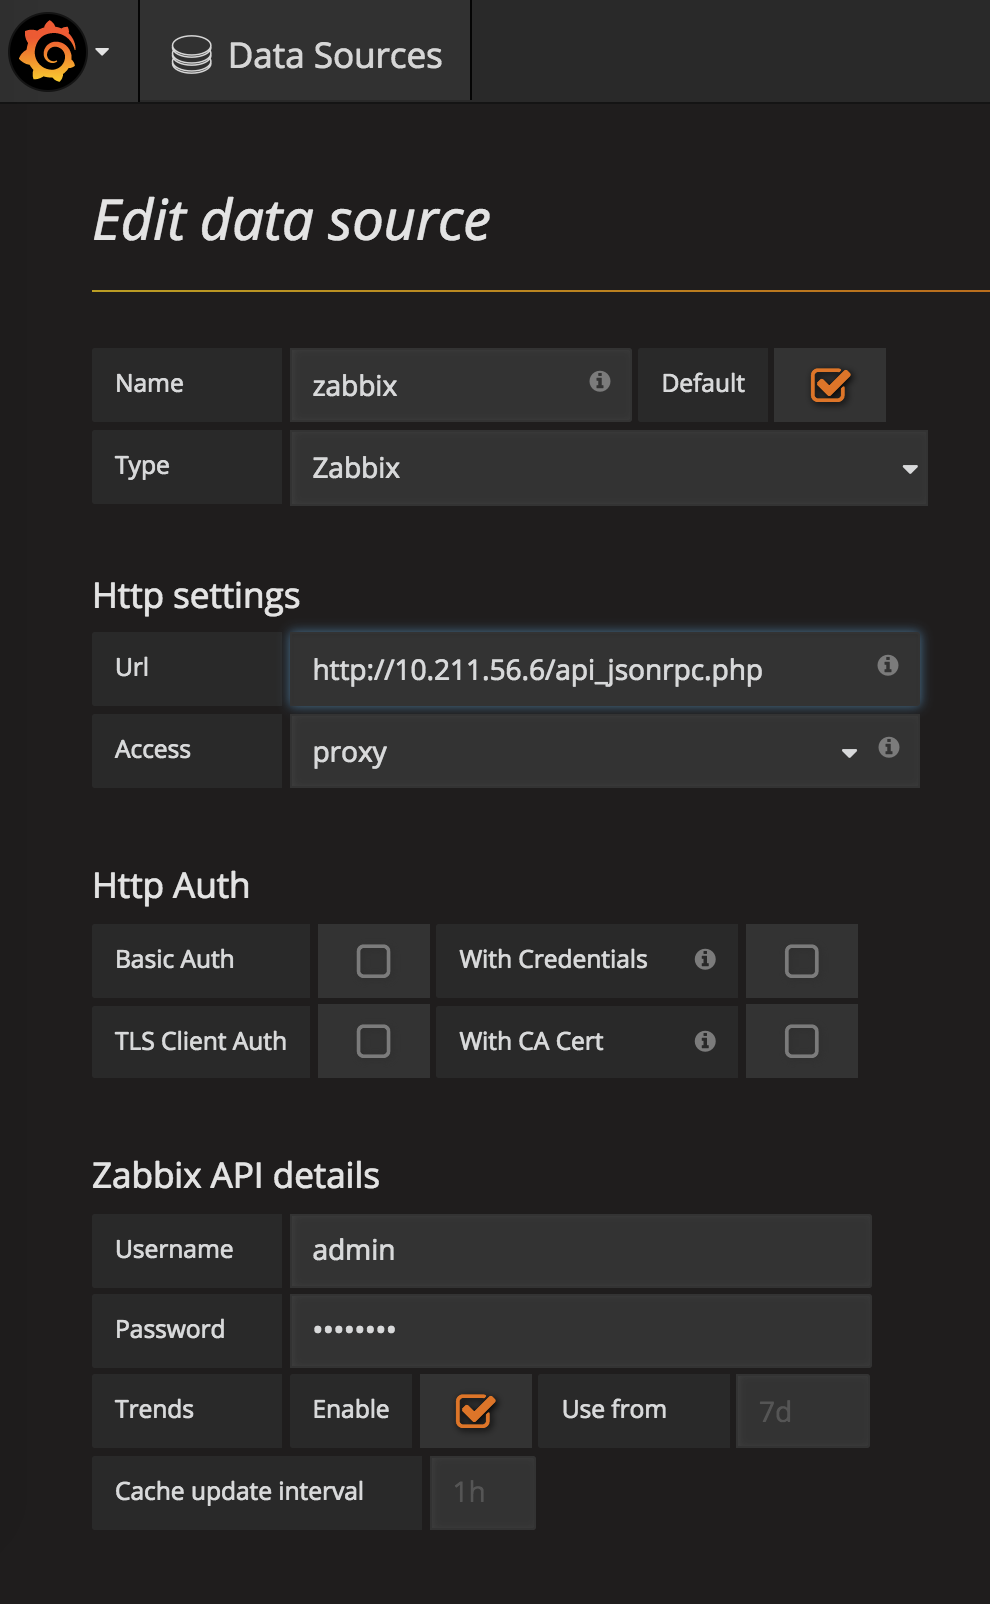Click the Password input field
The width and height of the screenshot is (990, 1604).
pyautogui.click(x=581, y=1331)
